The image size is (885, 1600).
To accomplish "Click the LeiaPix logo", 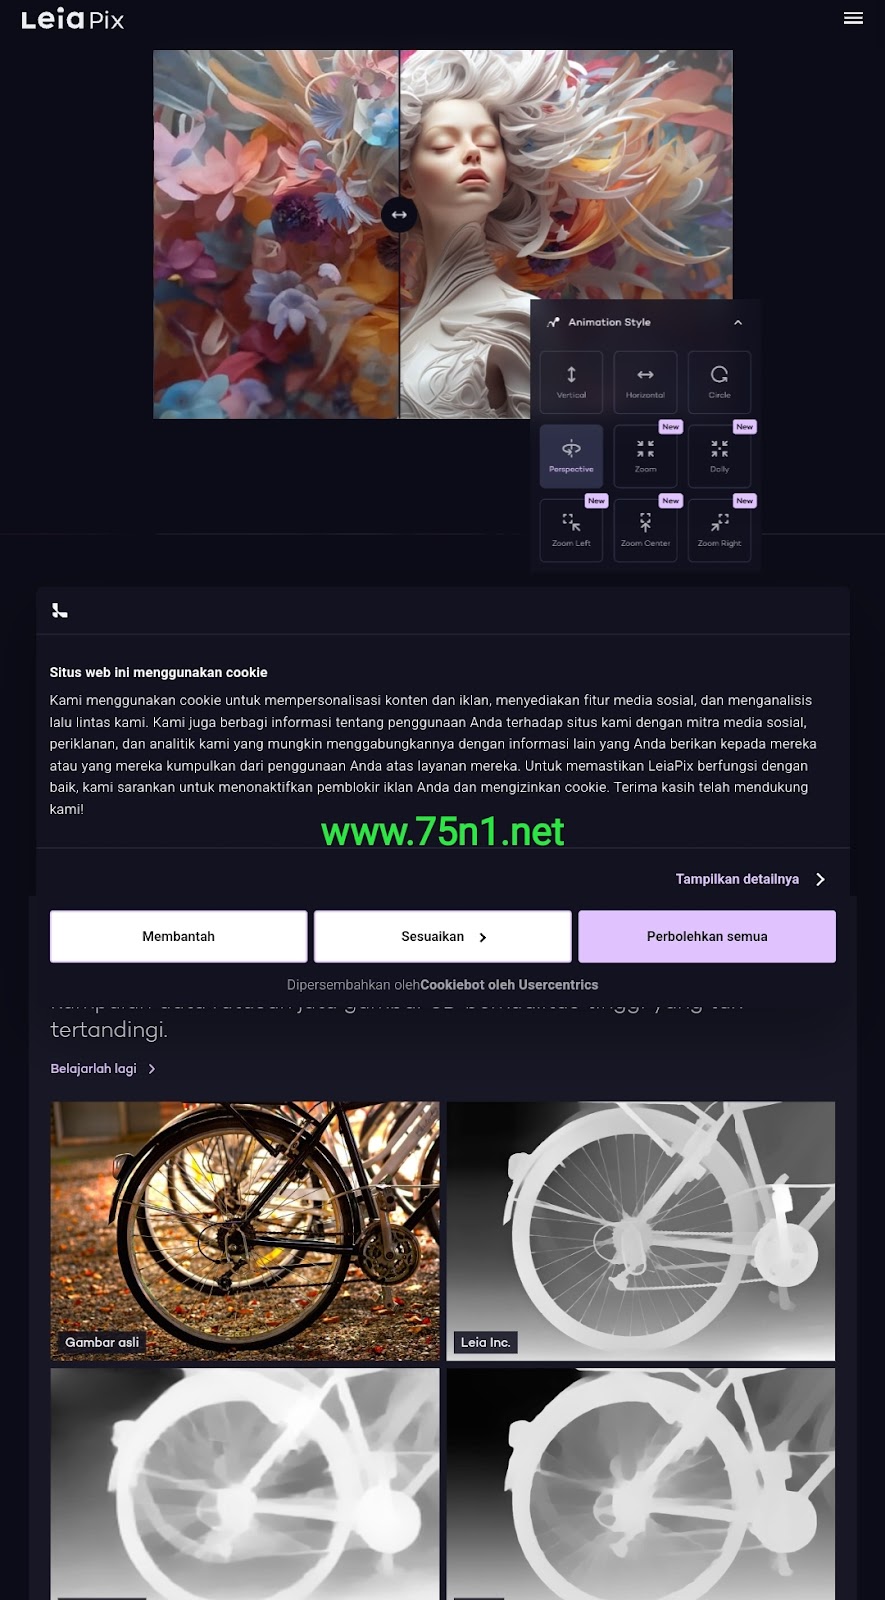I will 73,19.
